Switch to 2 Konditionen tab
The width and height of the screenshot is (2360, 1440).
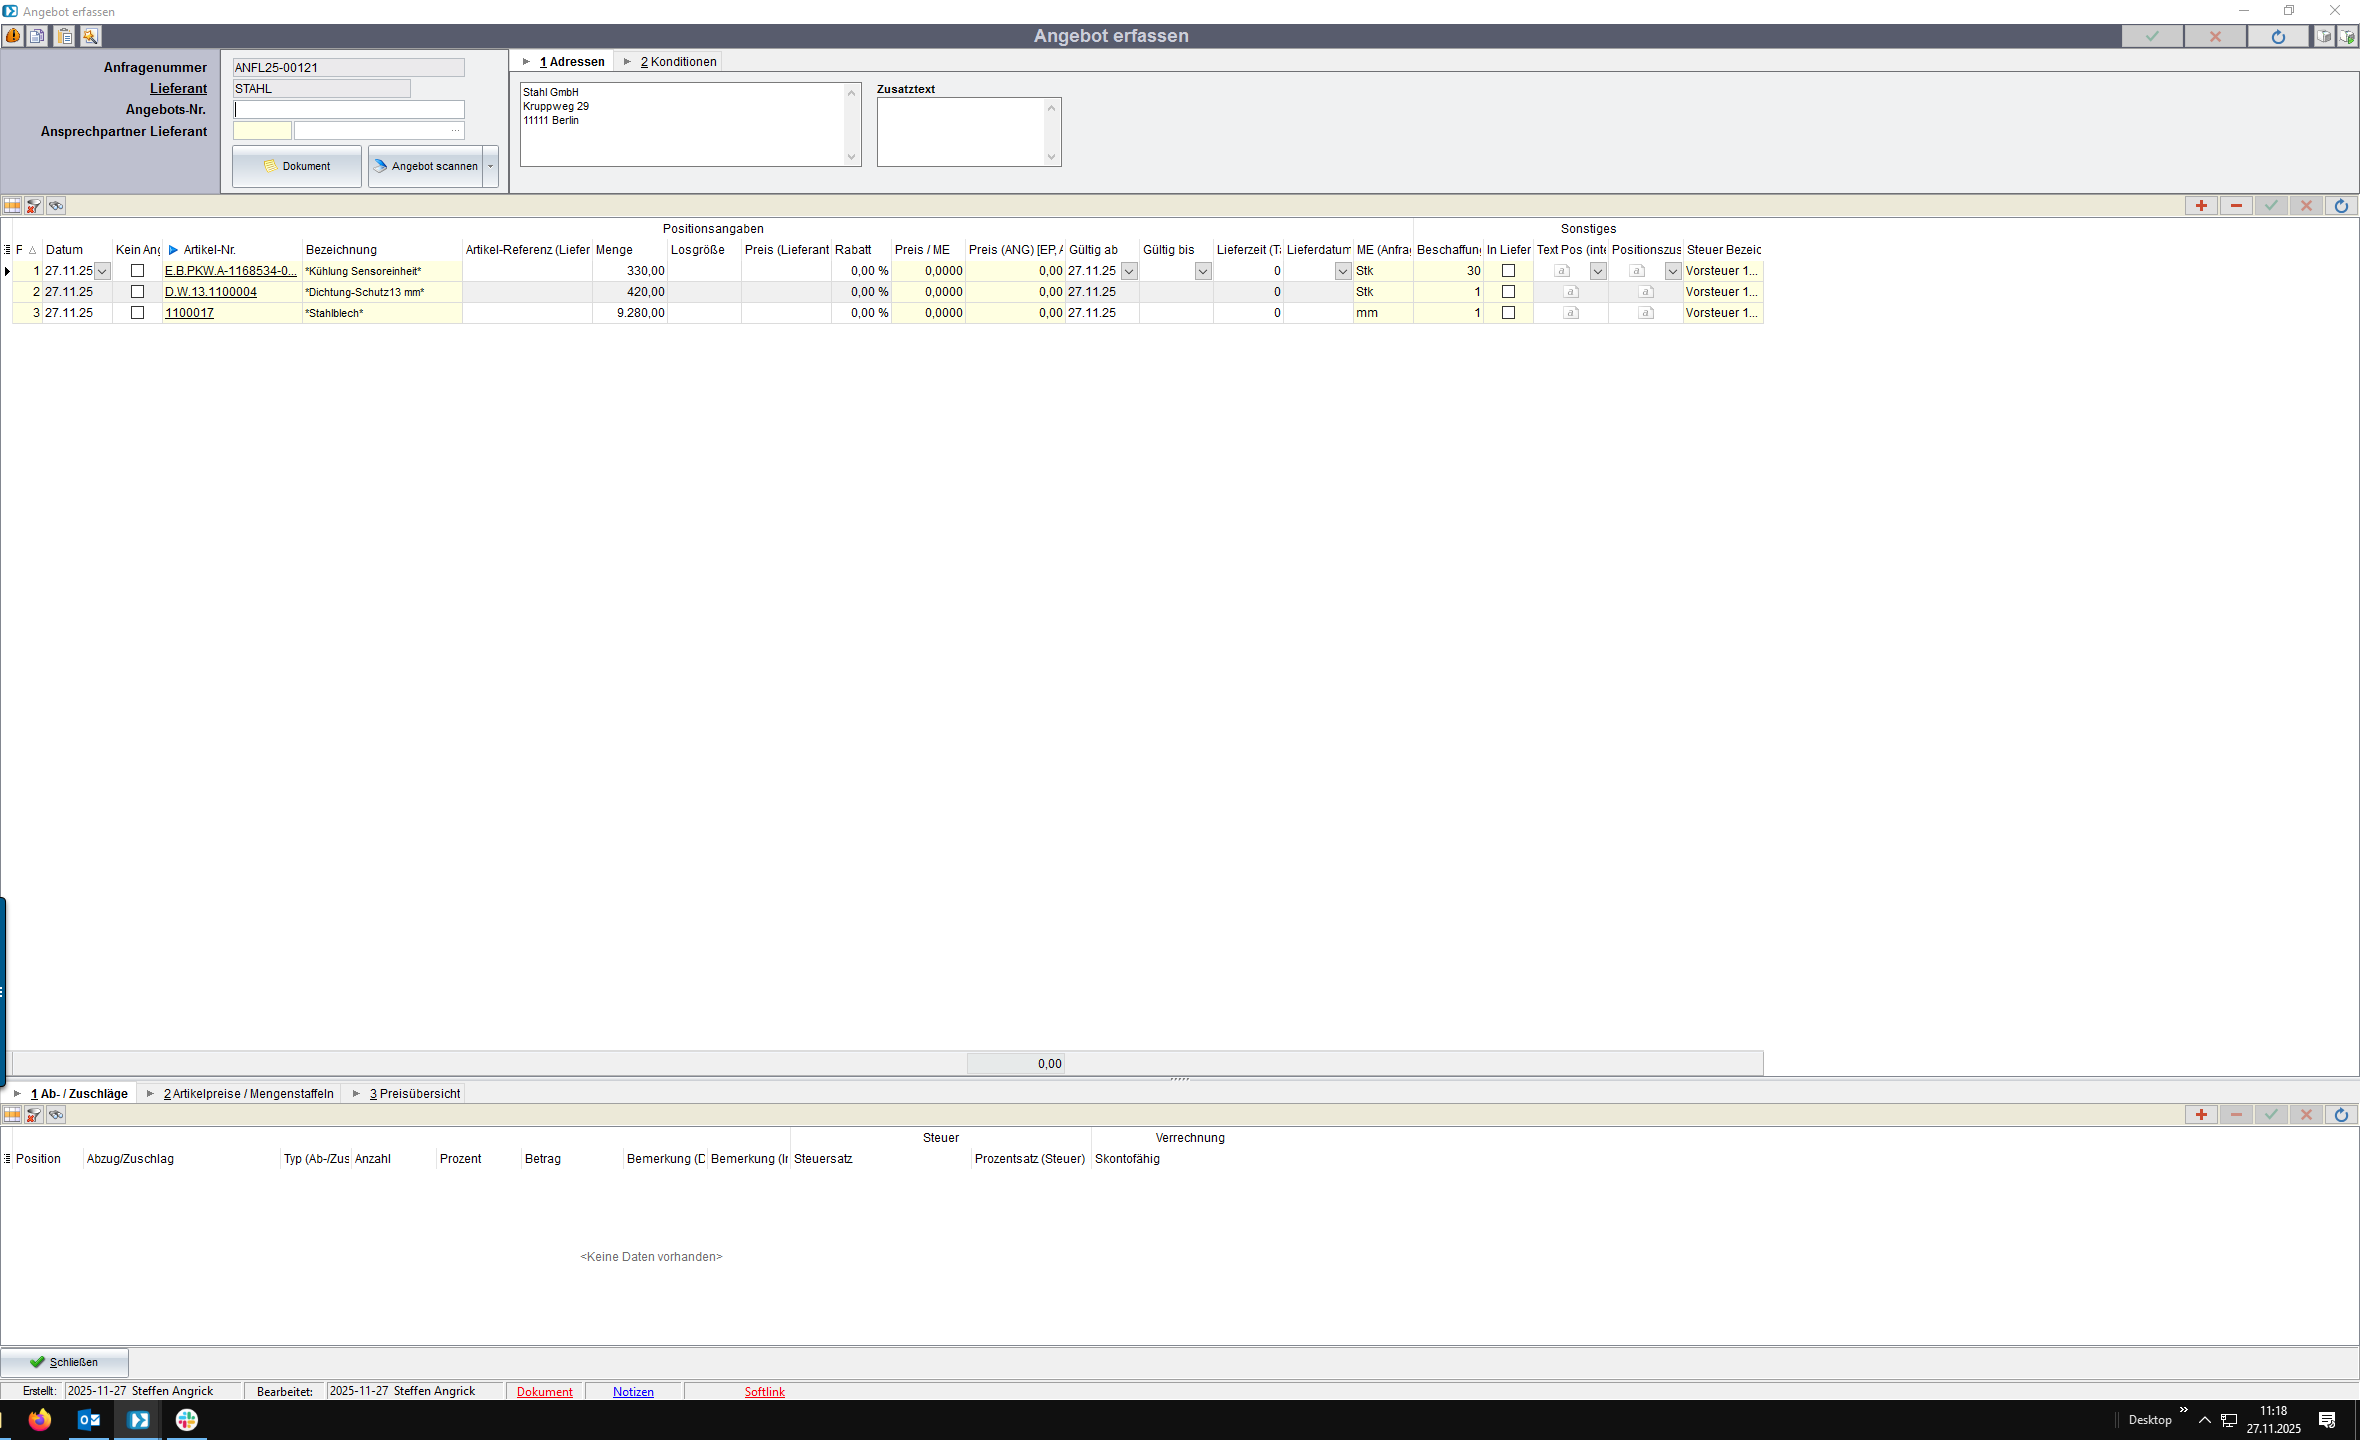(x=677, y=62)
